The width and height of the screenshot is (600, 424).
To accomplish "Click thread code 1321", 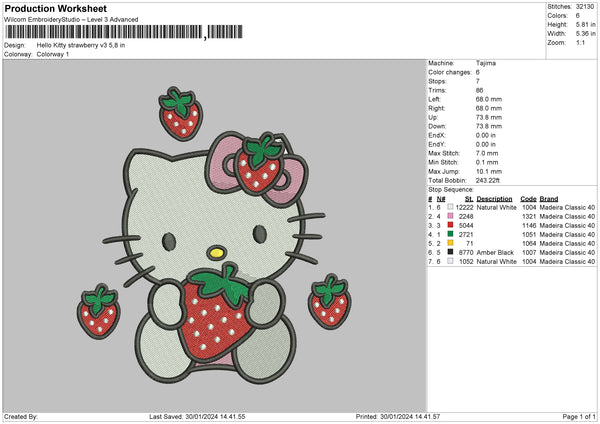I will 529,217.
